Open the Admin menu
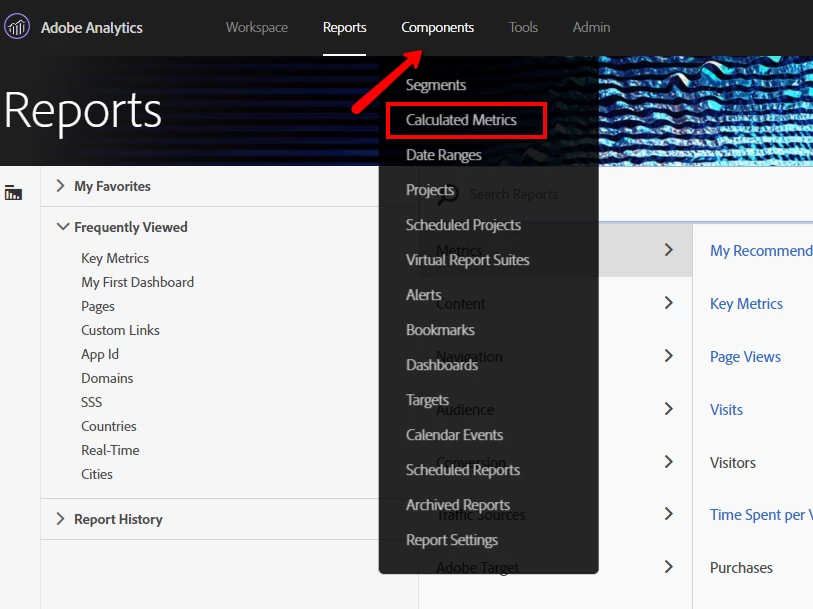 pos(591,27)
